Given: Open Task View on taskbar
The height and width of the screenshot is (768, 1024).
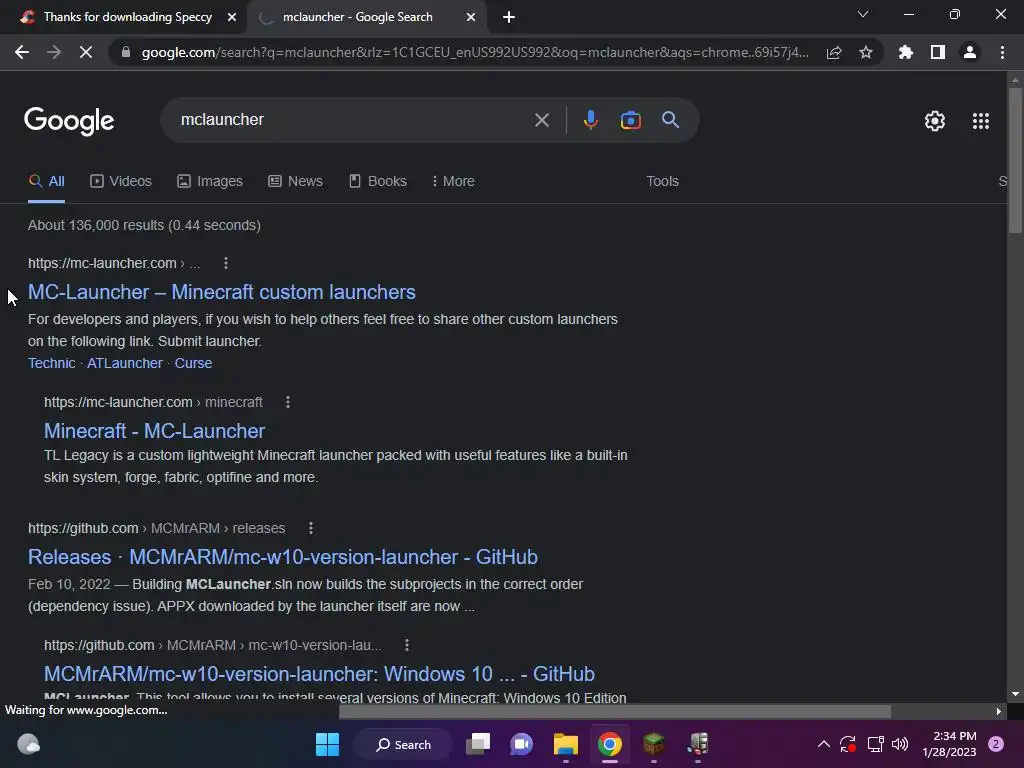Looking at the screenshot, I should [x=478, y=744].
